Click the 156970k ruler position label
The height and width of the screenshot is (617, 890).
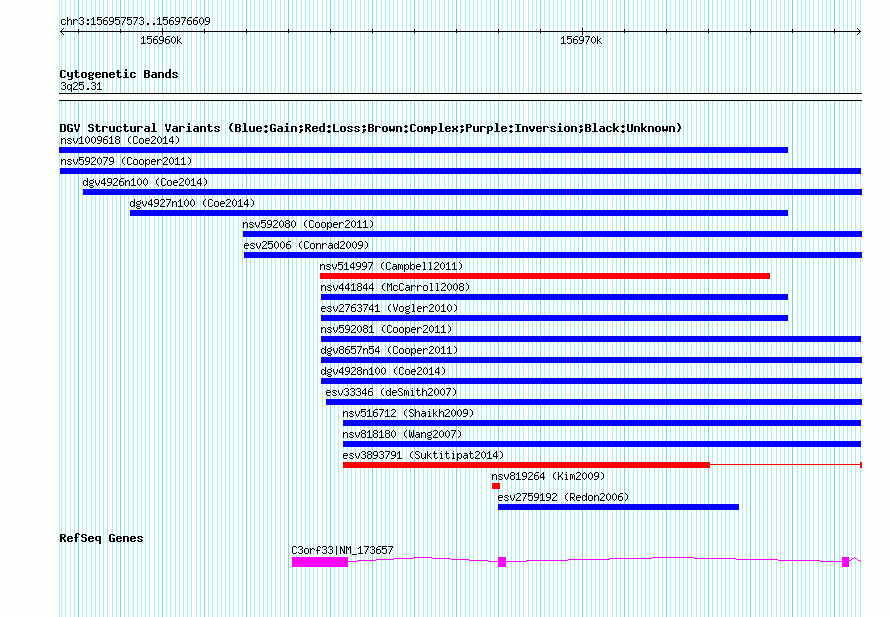[580, 41]
